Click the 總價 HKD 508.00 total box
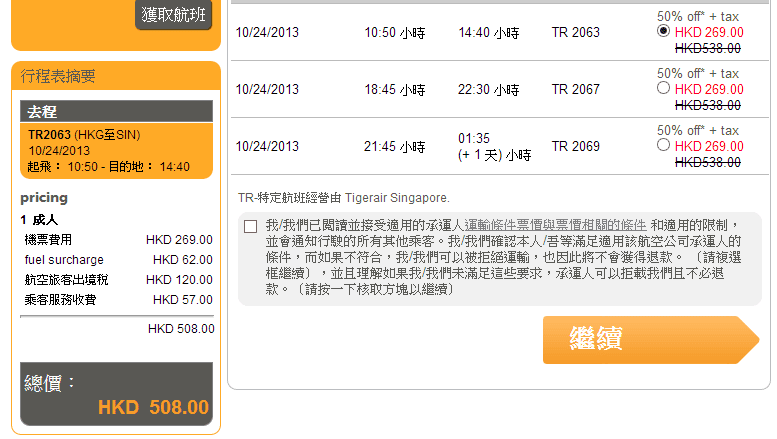 pyautogui.click(x=116, y=396)
